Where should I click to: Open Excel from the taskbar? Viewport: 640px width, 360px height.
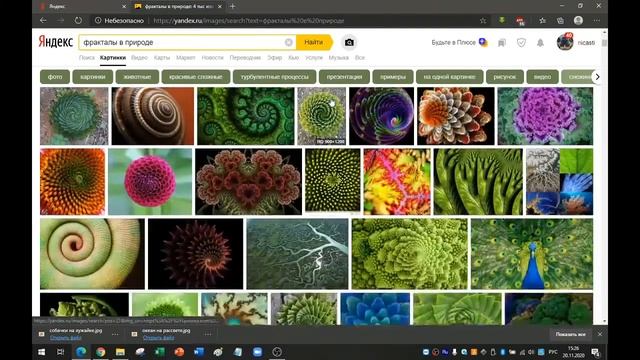(x=160, y=352)
